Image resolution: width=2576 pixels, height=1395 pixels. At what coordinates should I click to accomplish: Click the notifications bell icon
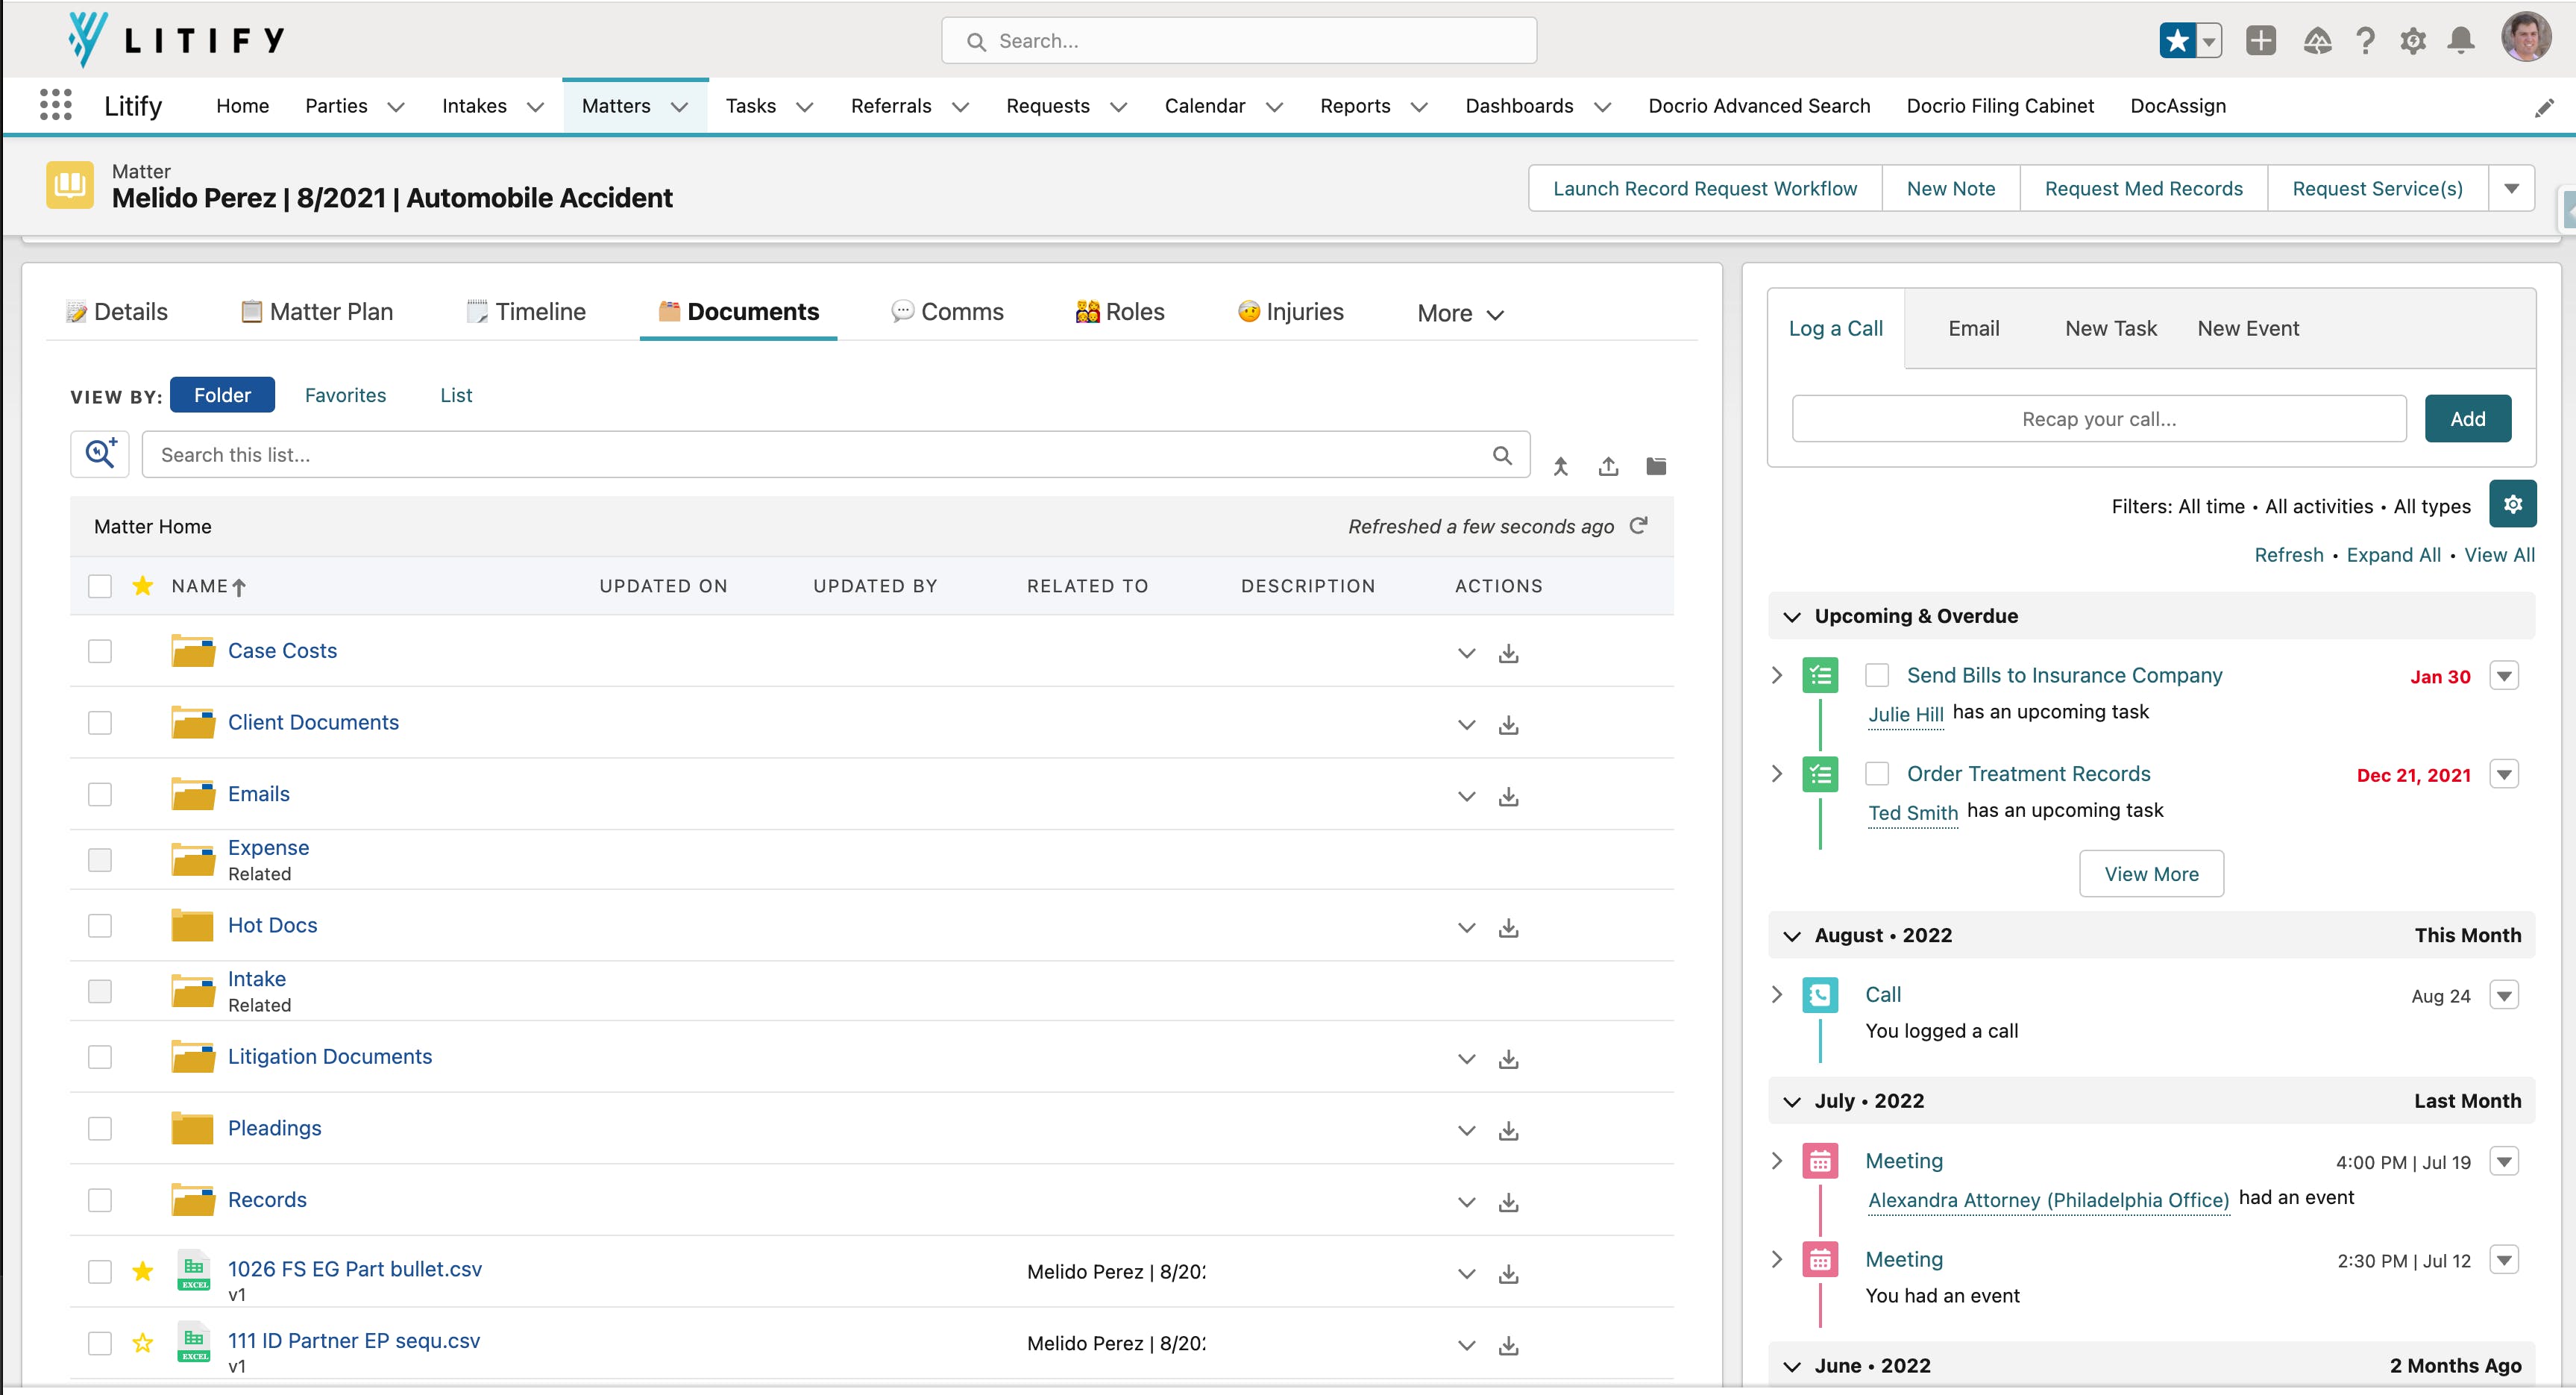(2461, 41)
